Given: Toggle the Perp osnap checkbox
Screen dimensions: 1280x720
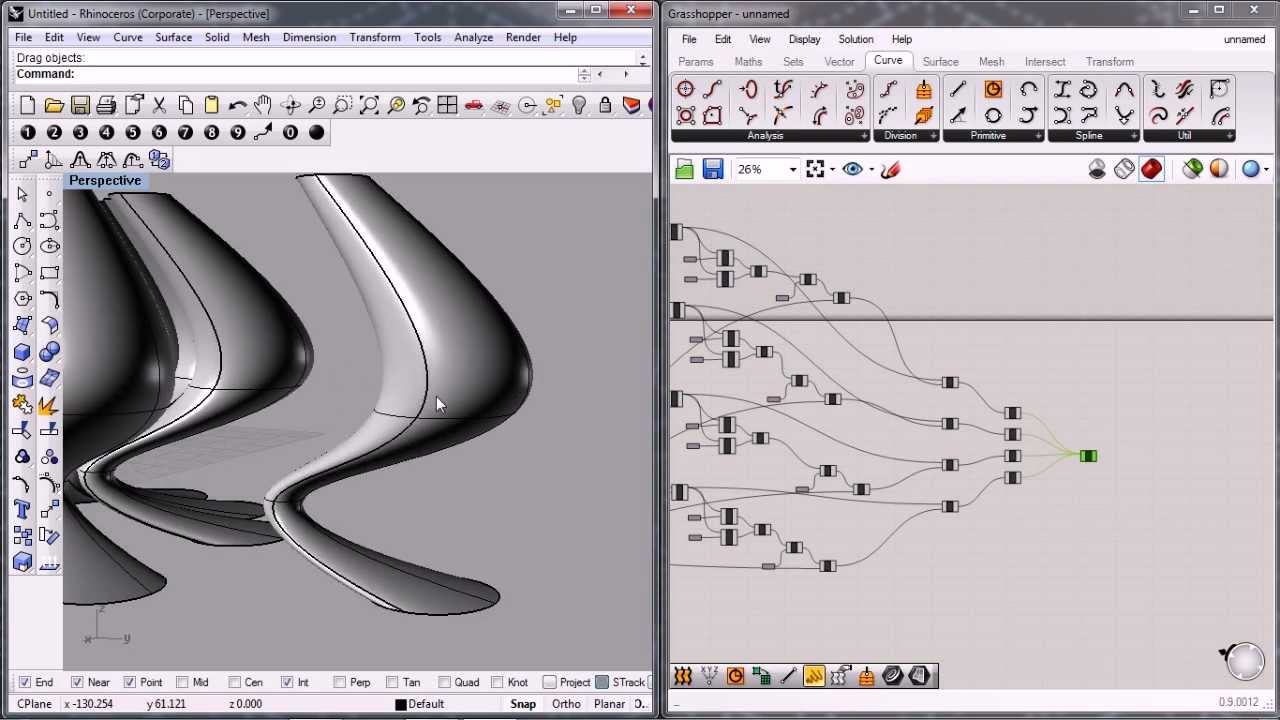Looking at the screenshot, I should tap(340, 683).
